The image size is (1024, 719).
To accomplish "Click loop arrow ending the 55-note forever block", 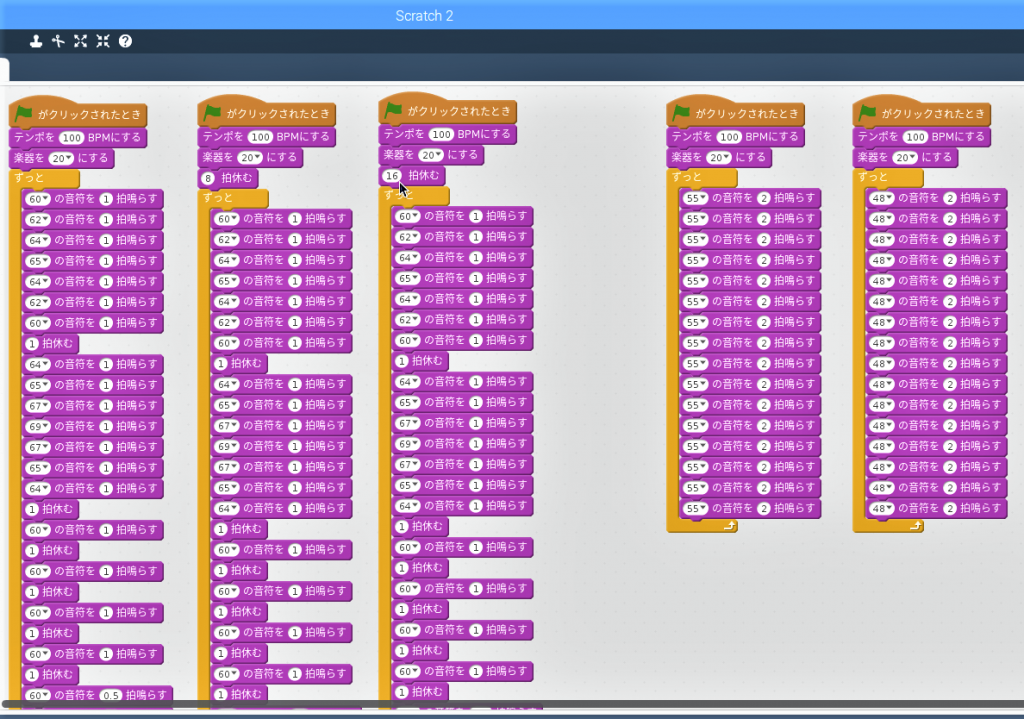I will 729,525.
